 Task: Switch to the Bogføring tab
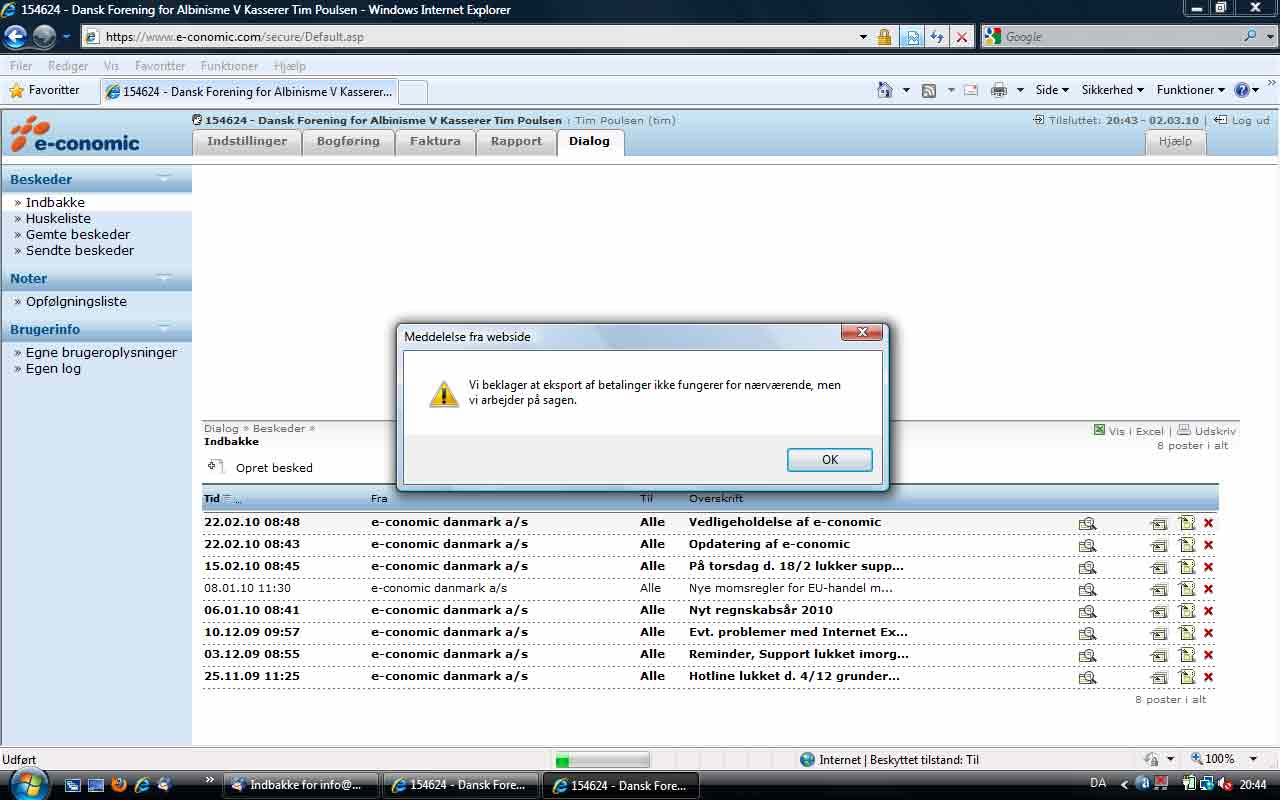(348, 142)
